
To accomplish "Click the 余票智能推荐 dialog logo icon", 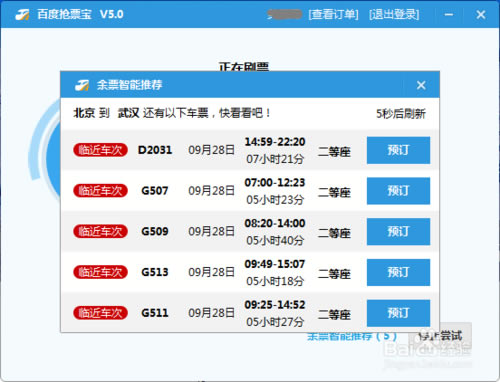I will coord(82,85).
